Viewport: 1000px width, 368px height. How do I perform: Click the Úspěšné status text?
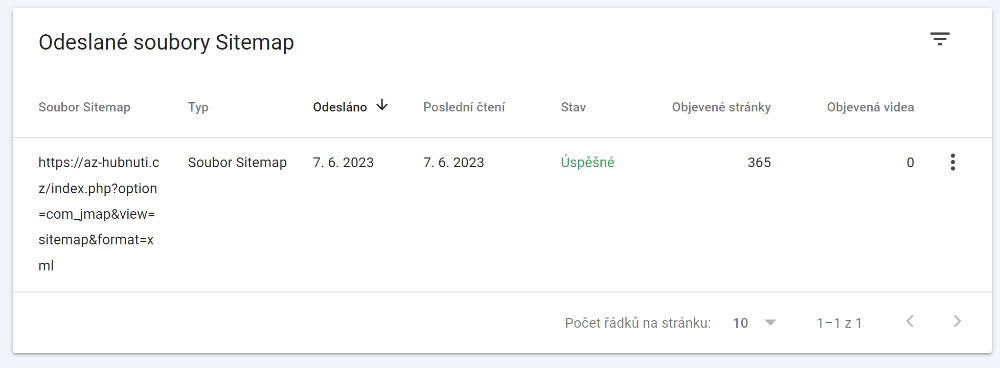587,163
